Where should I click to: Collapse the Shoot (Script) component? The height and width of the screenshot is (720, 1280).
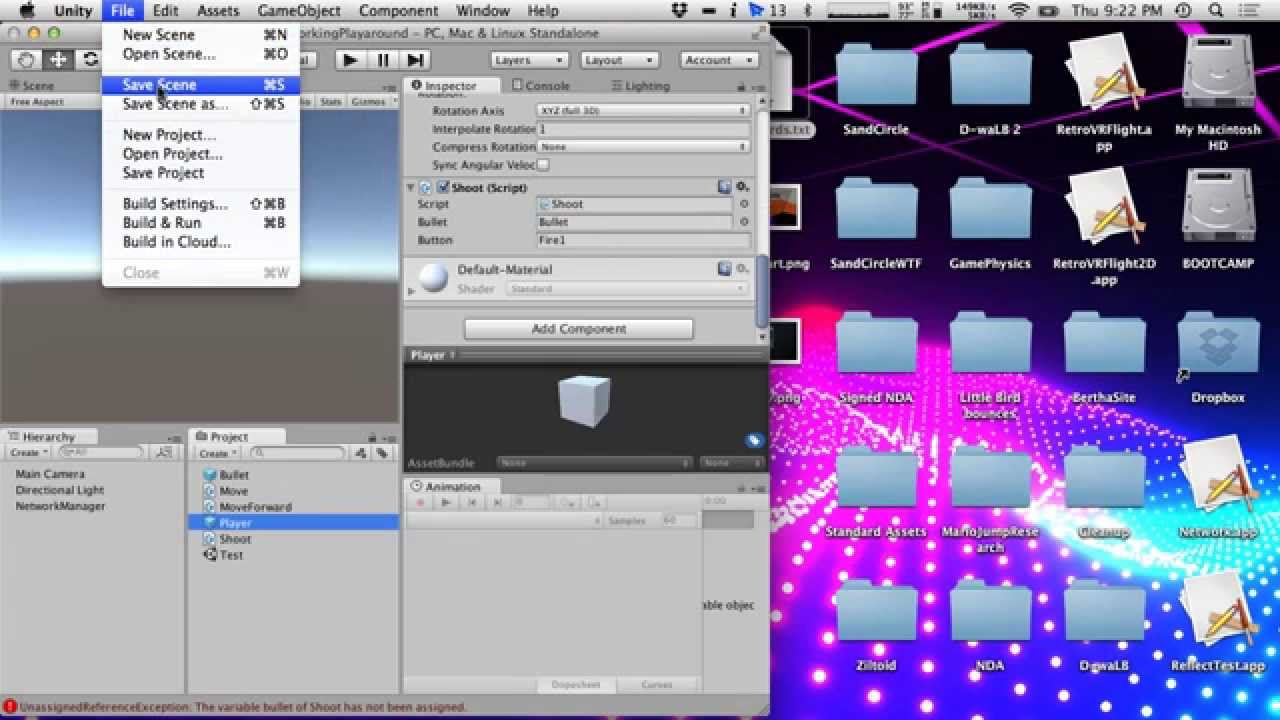pyautogui.click(x=410, y=188)
